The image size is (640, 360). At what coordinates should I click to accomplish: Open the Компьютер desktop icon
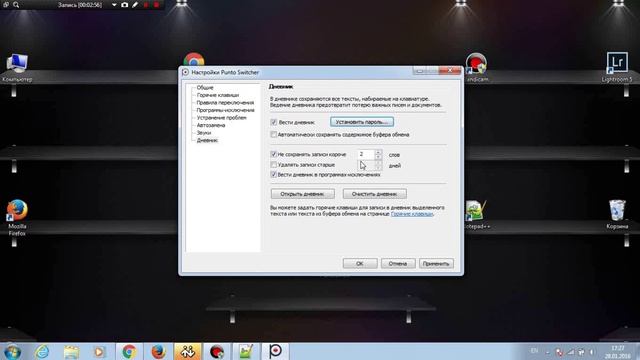pyautogui.click(x=17, y=67)
